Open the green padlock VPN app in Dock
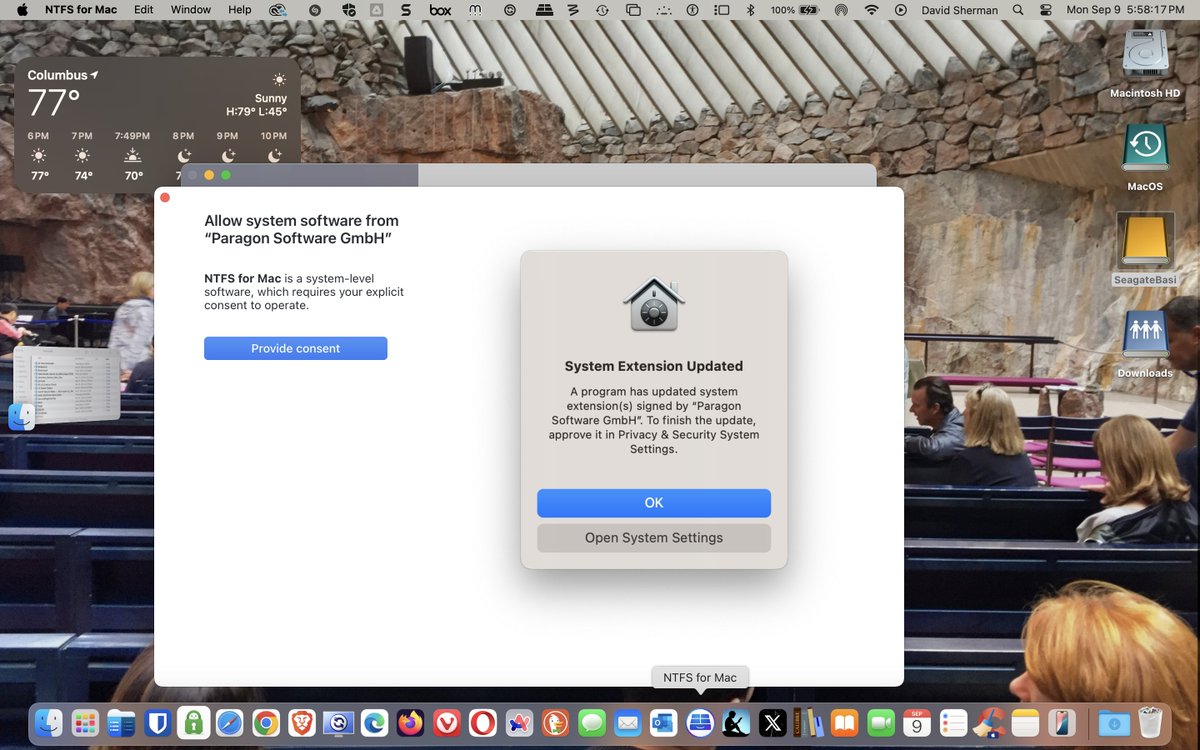1200x750 pixels. tap(193, 722)
